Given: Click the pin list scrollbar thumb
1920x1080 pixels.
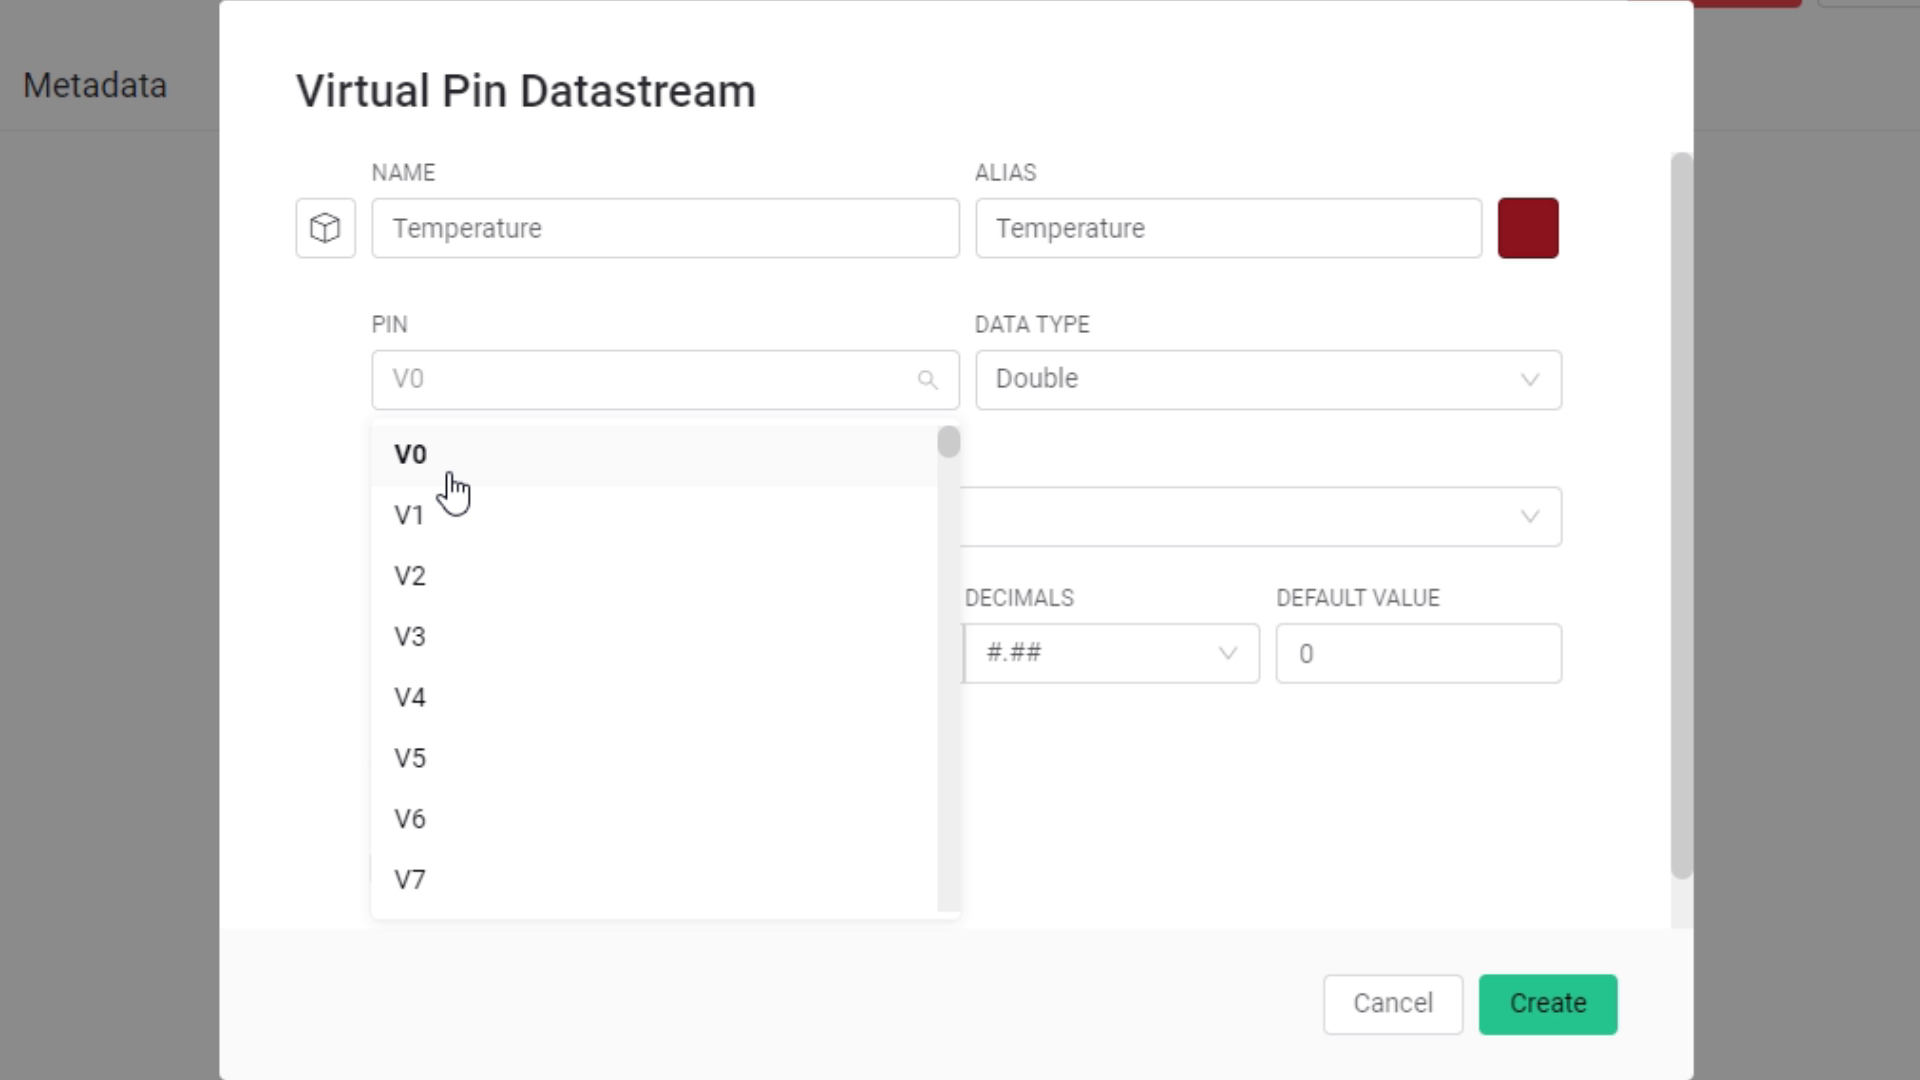Looking at the screenshot, I should tap(948, 442).
